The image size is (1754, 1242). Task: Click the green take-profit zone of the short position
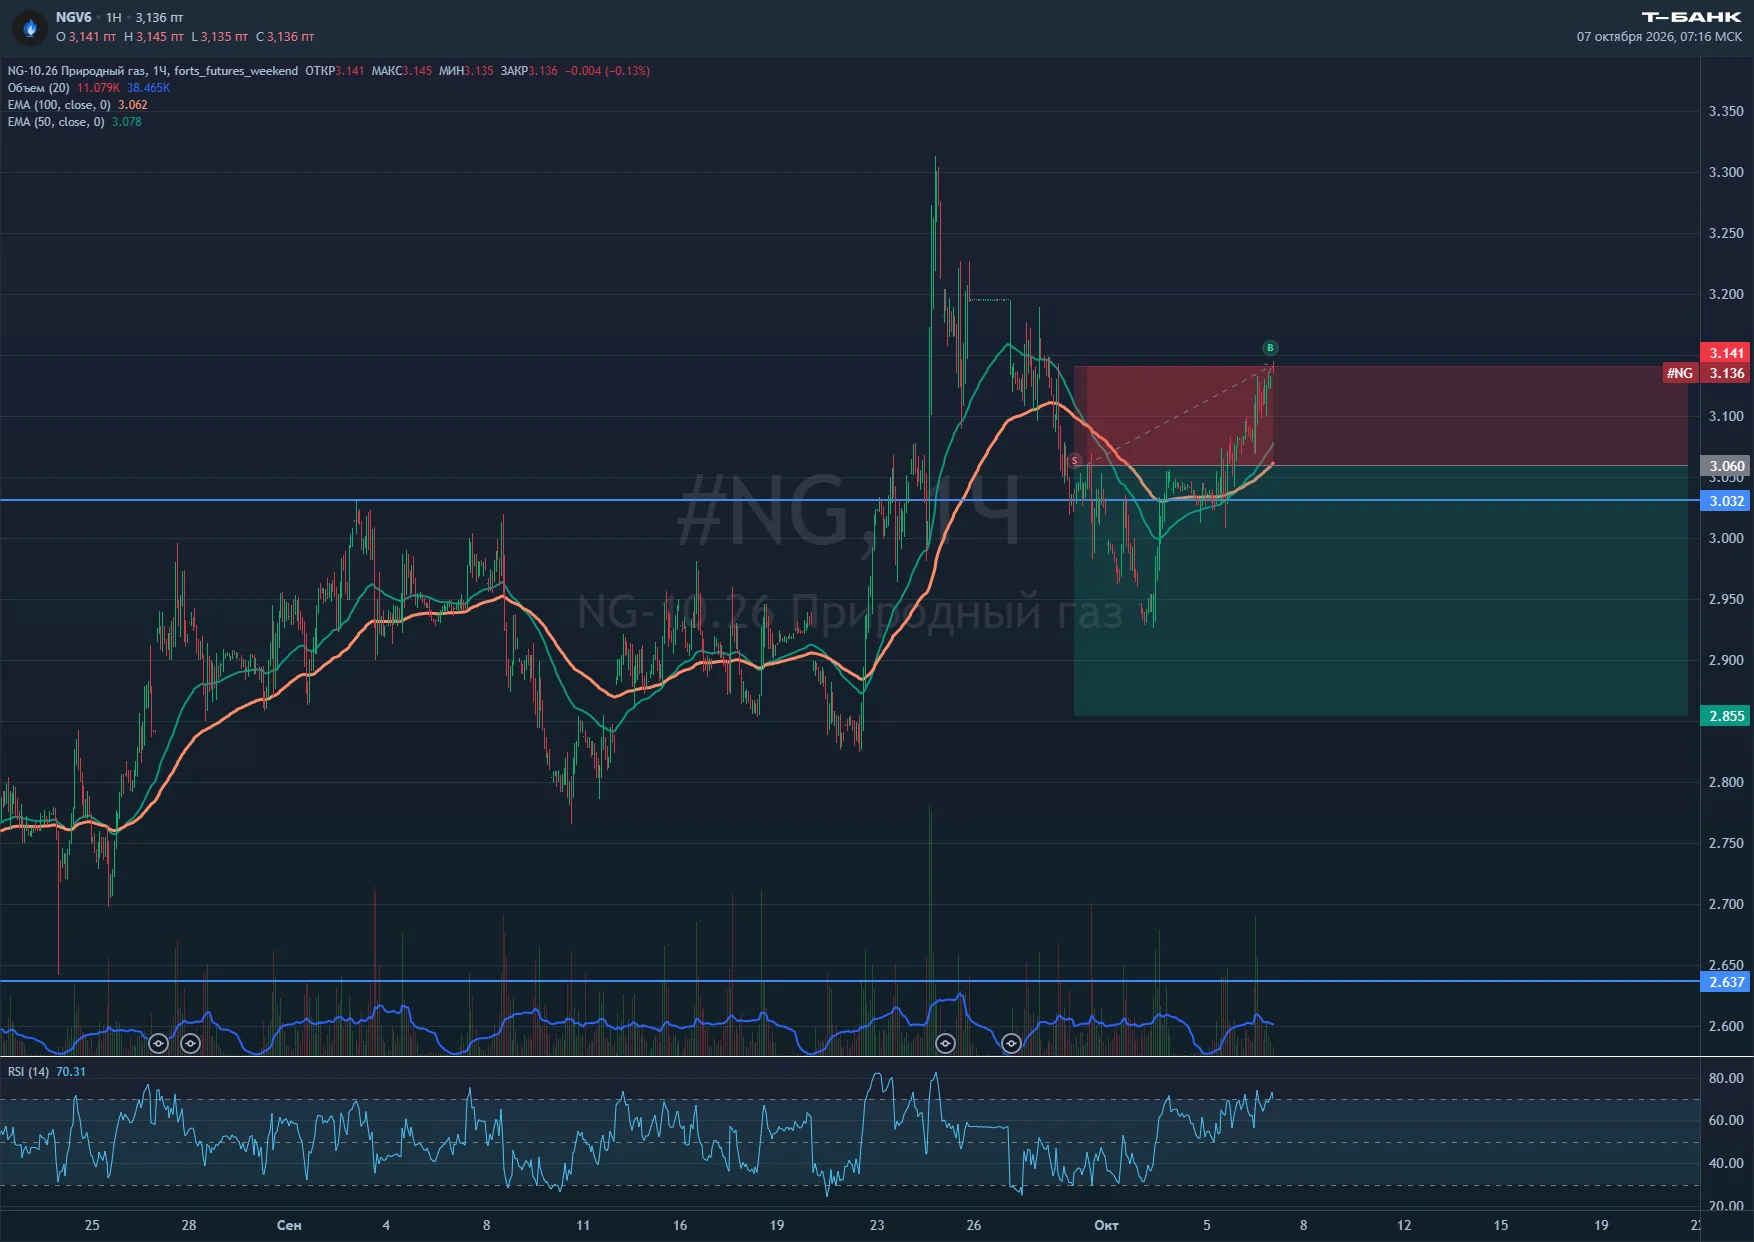1380,590
